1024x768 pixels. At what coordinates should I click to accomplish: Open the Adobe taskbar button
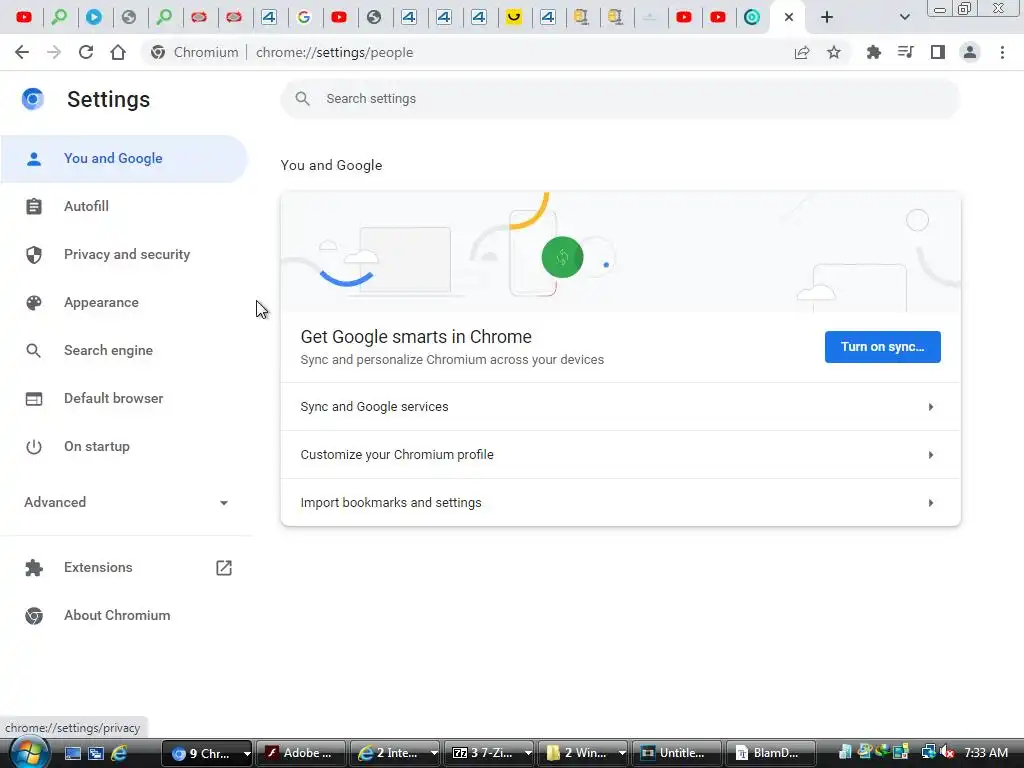pyautogui.click(x=300, y=753)
